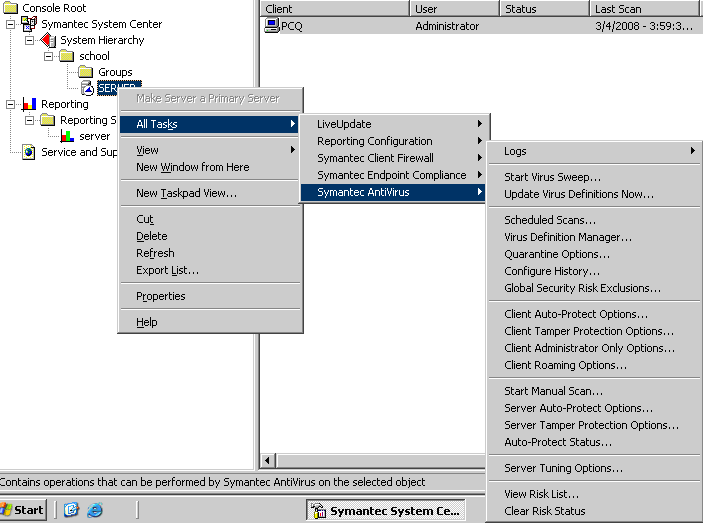Open Quarantine Options

click(594, 254)
